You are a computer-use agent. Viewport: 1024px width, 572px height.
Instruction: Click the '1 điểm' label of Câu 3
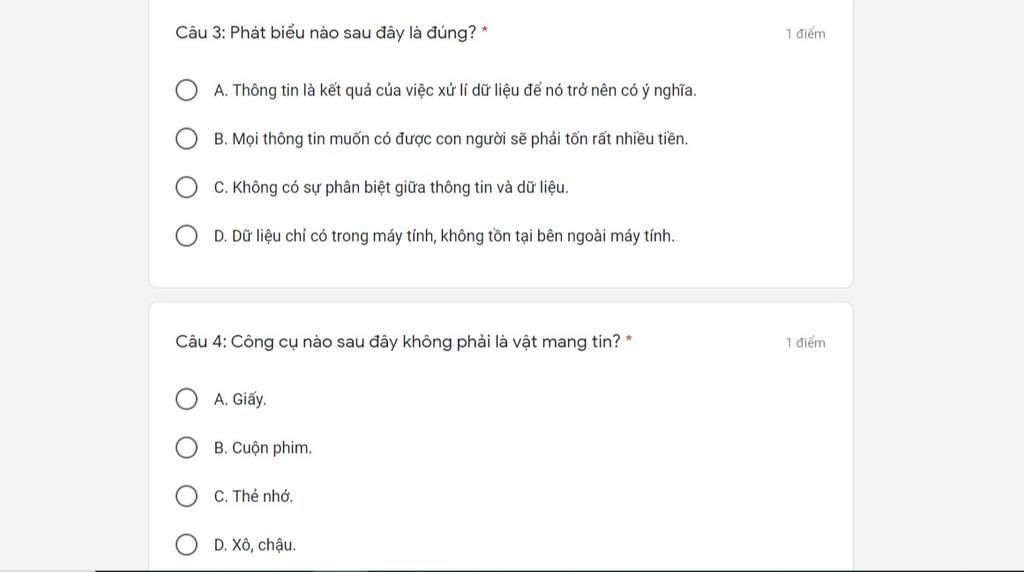(x=805, y=34)
